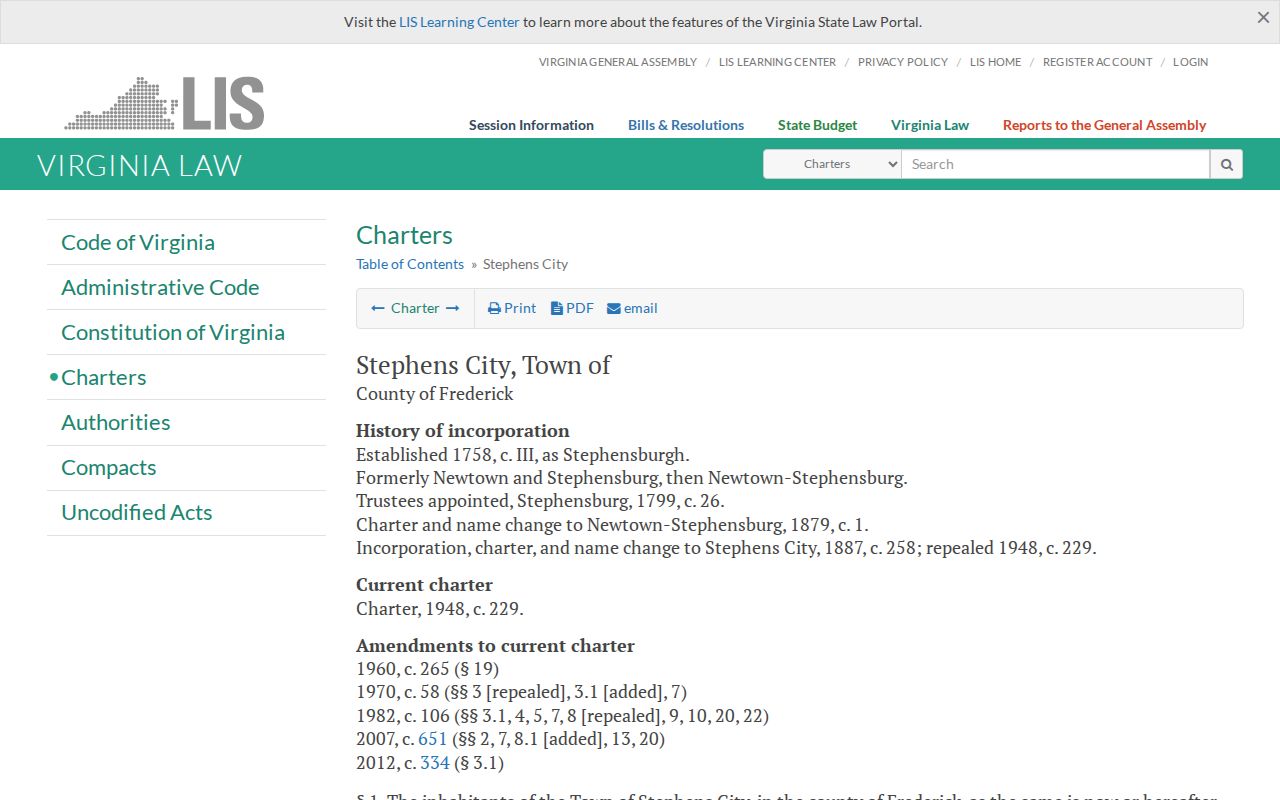Download charter as PDF

pyautogui.click(x=572, y=308)
